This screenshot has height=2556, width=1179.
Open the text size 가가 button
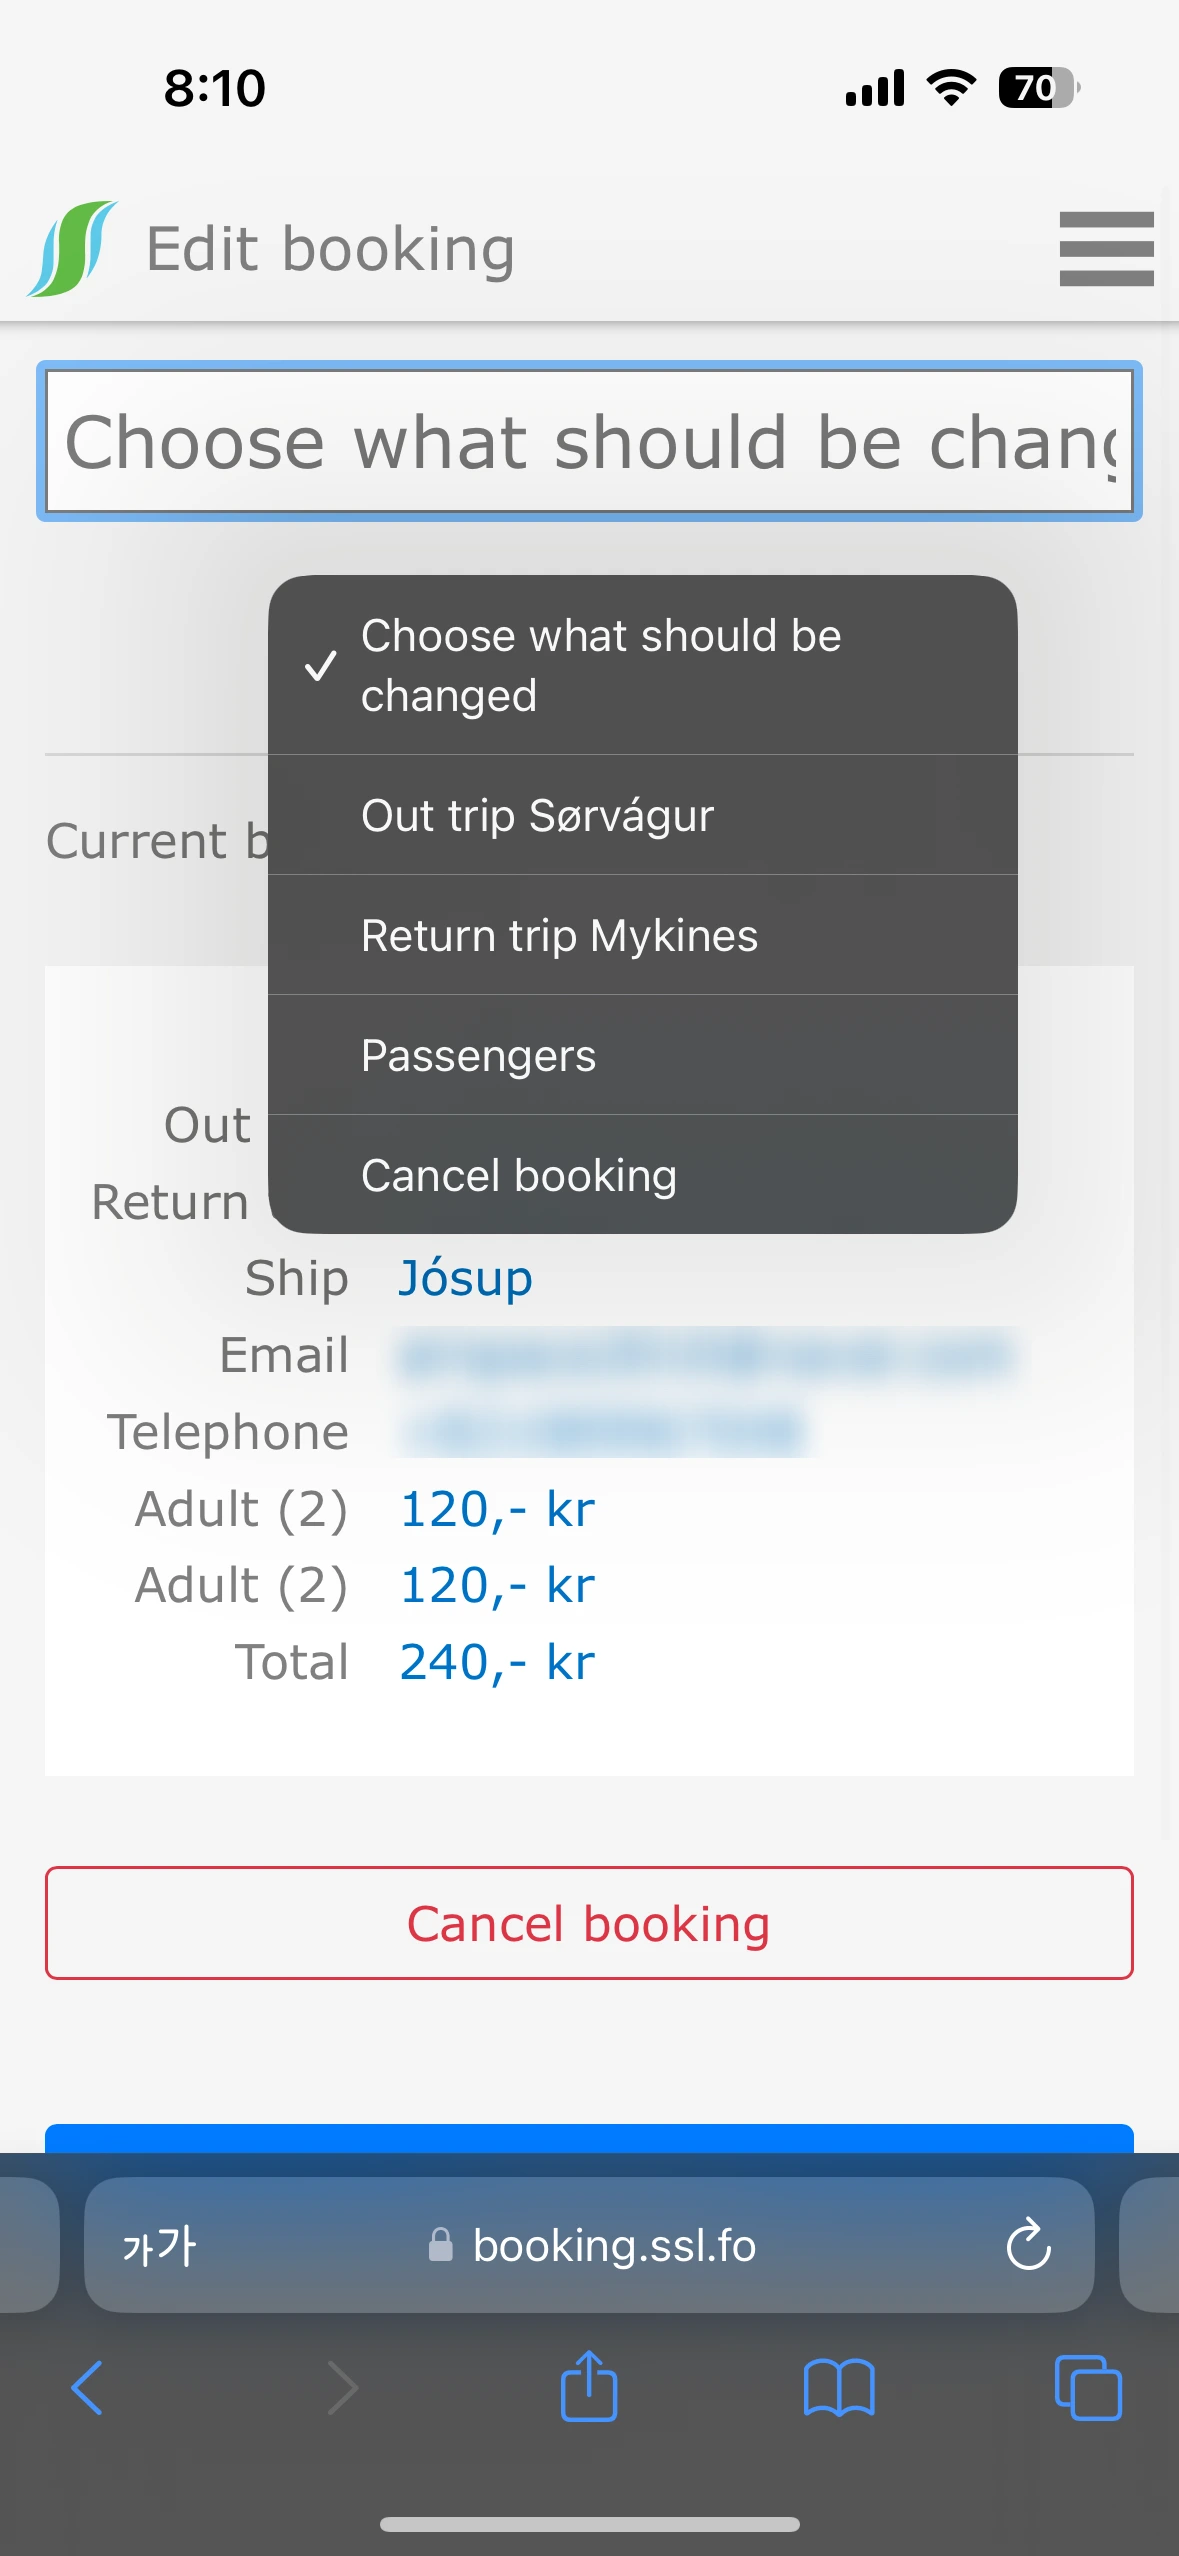coord(160,2245)
